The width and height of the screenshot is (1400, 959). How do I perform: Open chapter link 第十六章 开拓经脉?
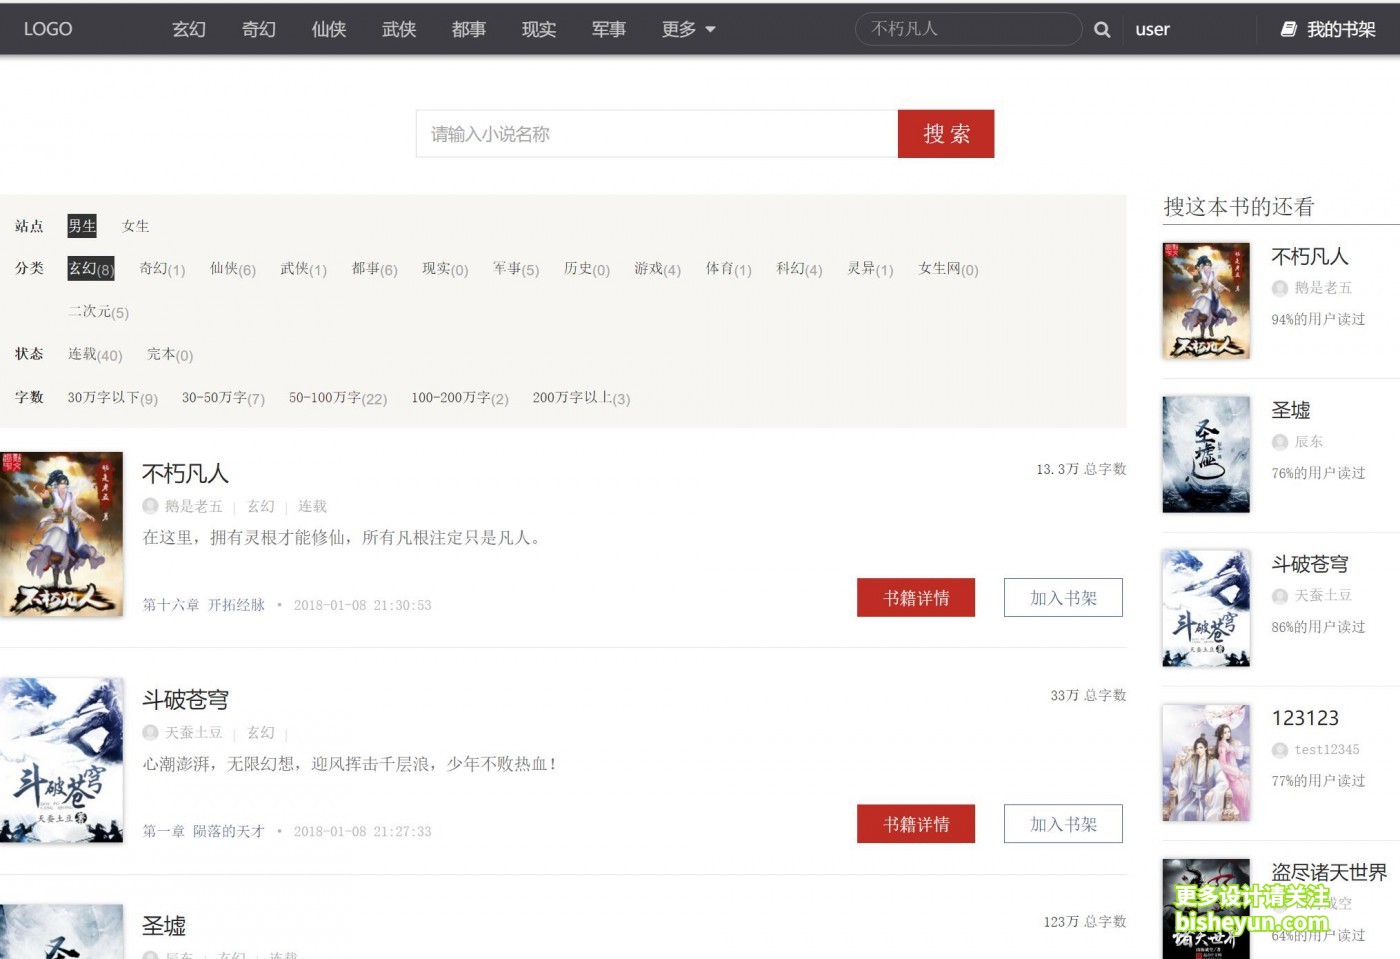(203, 605)
